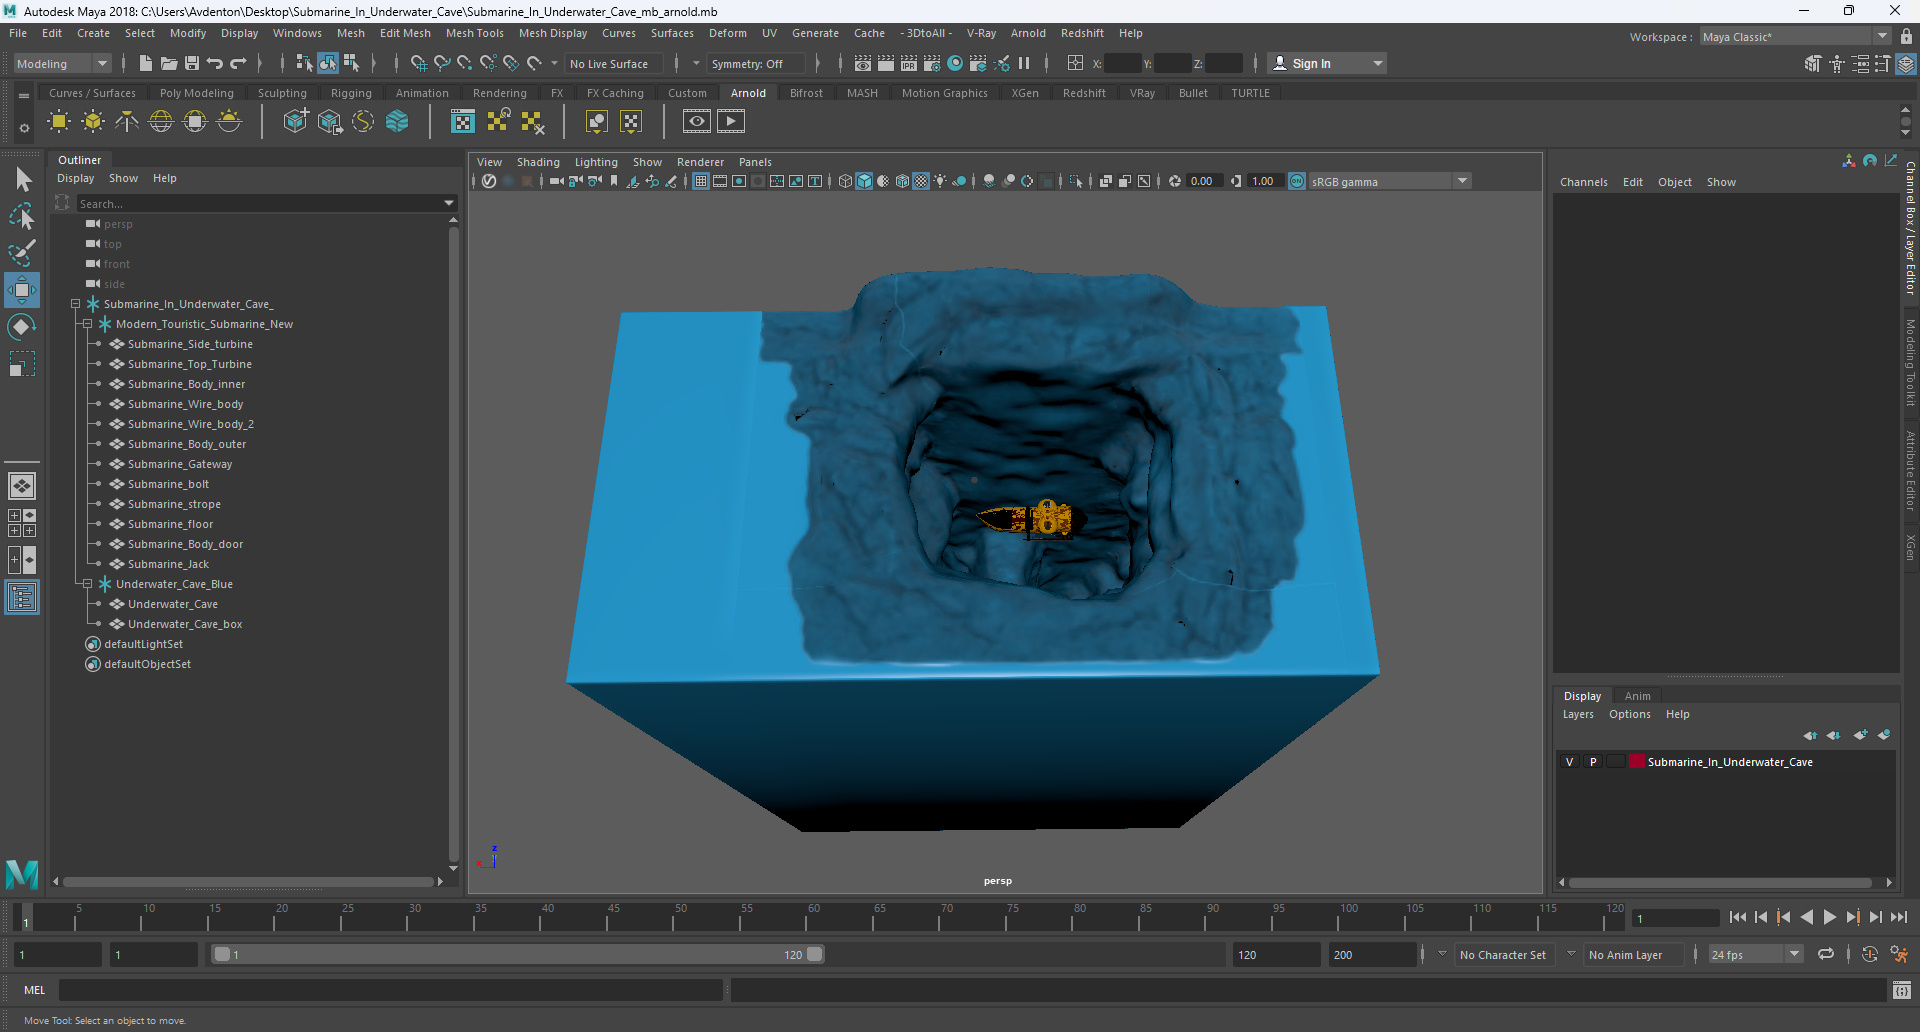Open the Mesh Tools menu
The width and height of the screenshot is (1920, 1032).
pos(474,33)
